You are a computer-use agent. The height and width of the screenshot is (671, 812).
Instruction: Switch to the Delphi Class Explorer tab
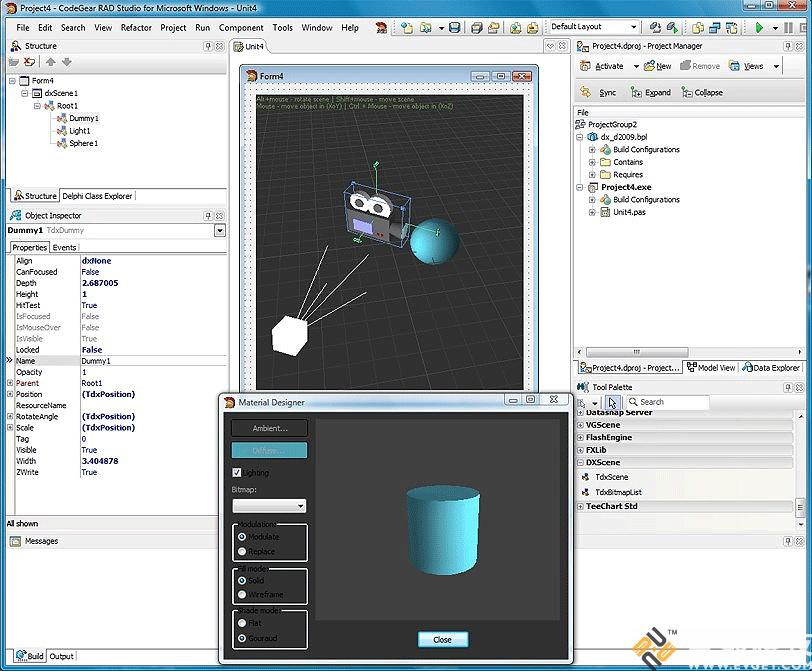(97, 196)
